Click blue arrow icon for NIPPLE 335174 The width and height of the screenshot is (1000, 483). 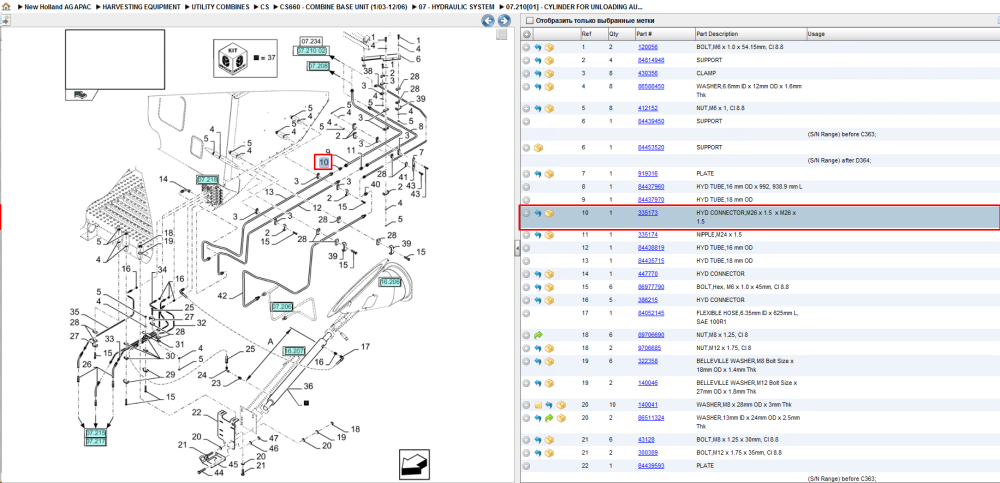point(538,235)
